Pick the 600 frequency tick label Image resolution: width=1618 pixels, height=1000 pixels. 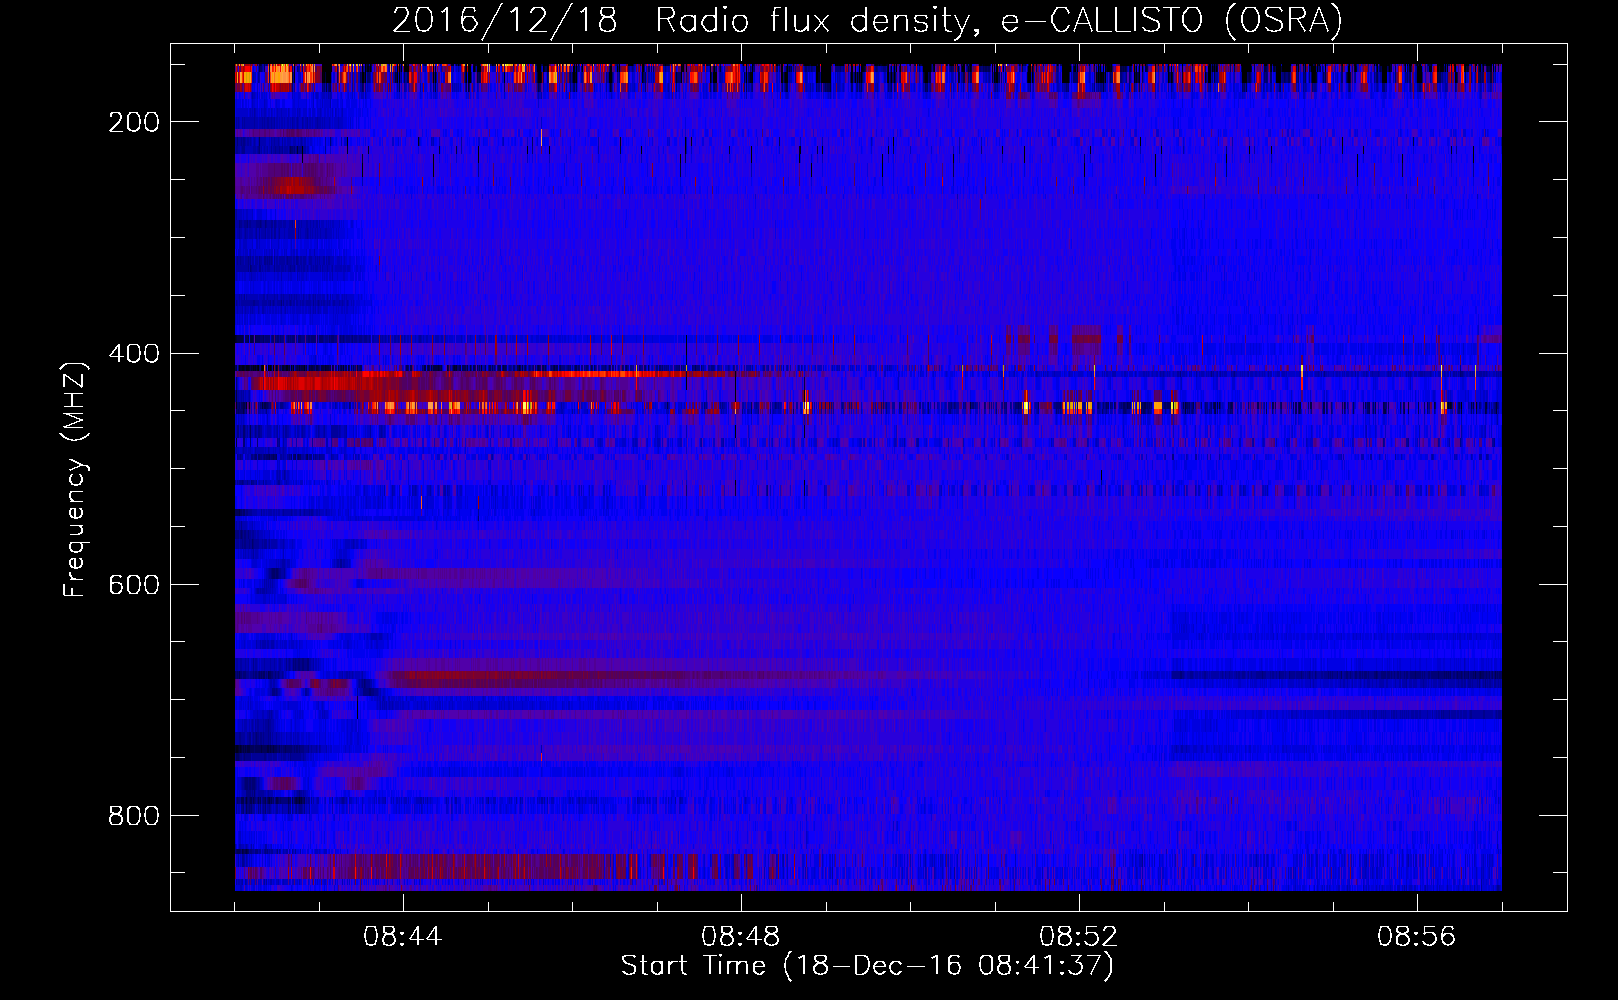(x=134, y=585)
